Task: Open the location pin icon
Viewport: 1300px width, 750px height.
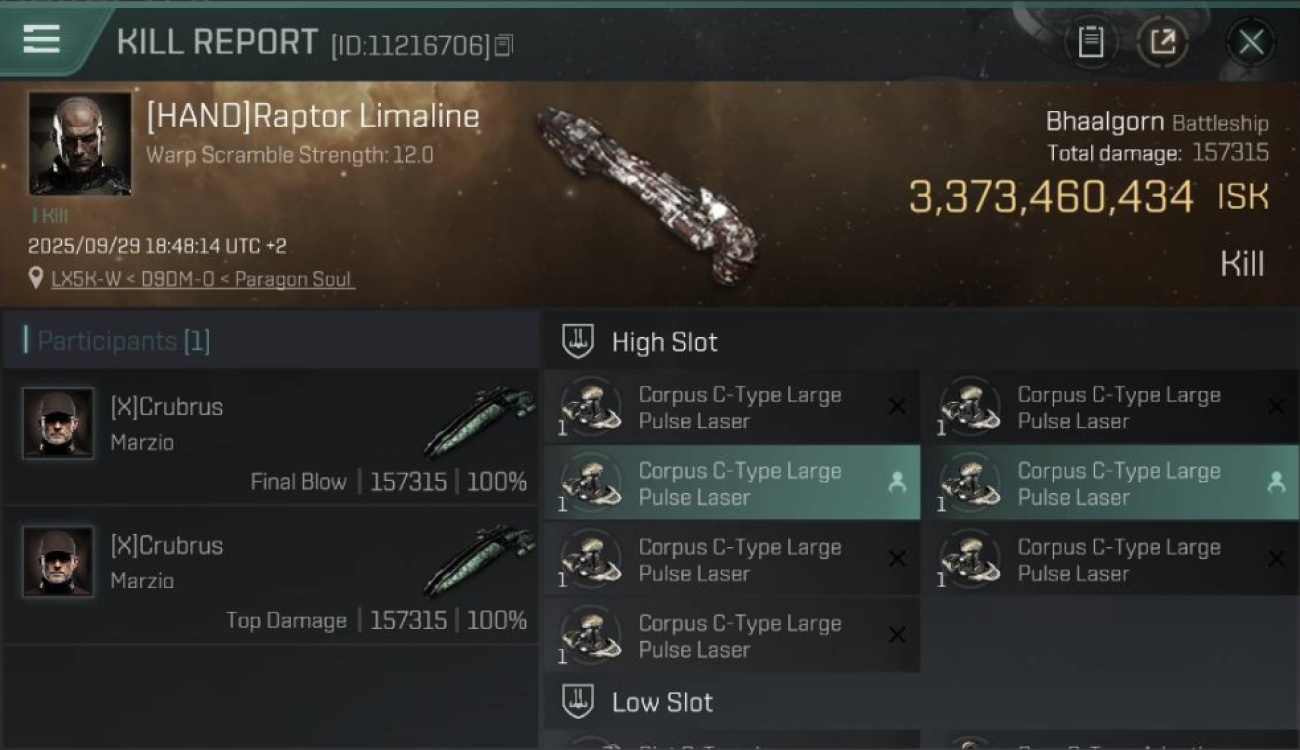Action: pos(36,278)
